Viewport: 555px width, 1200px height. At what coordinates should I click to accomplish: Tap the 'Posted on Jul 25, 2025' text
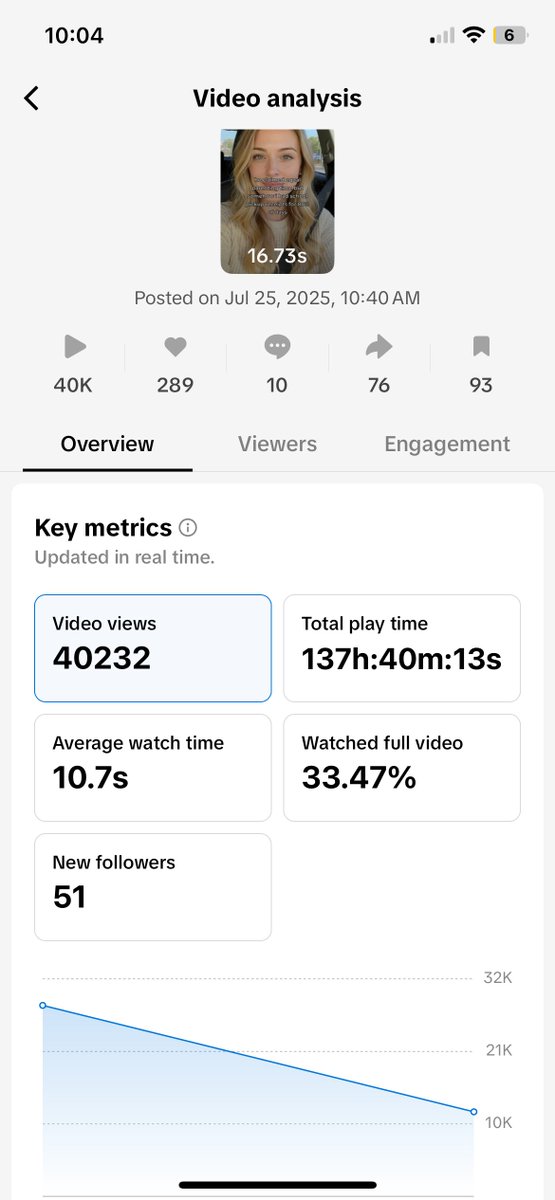click(277, 298)
